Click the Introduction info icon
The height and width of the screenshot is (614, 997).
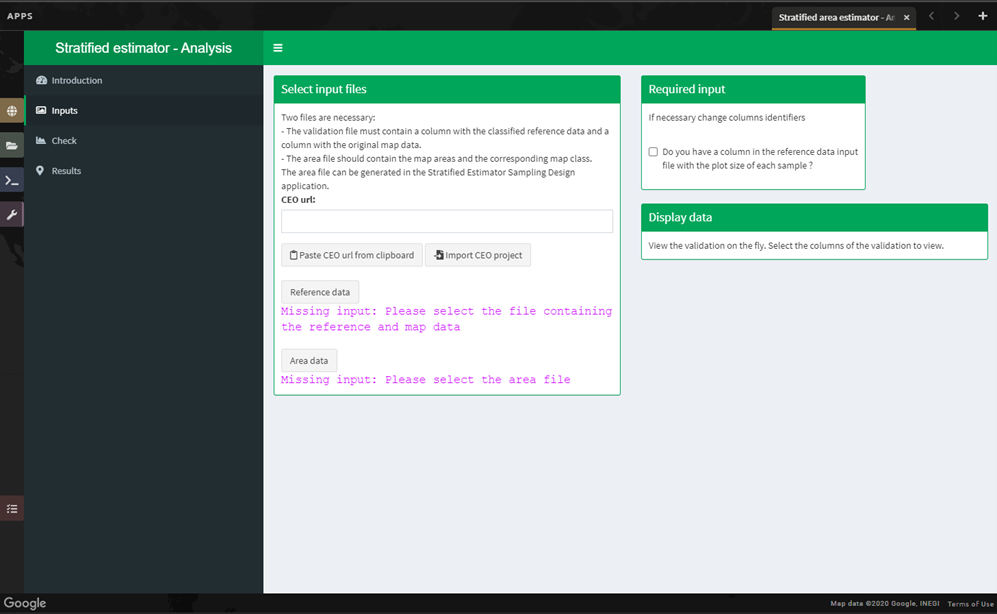click(42, 80)
